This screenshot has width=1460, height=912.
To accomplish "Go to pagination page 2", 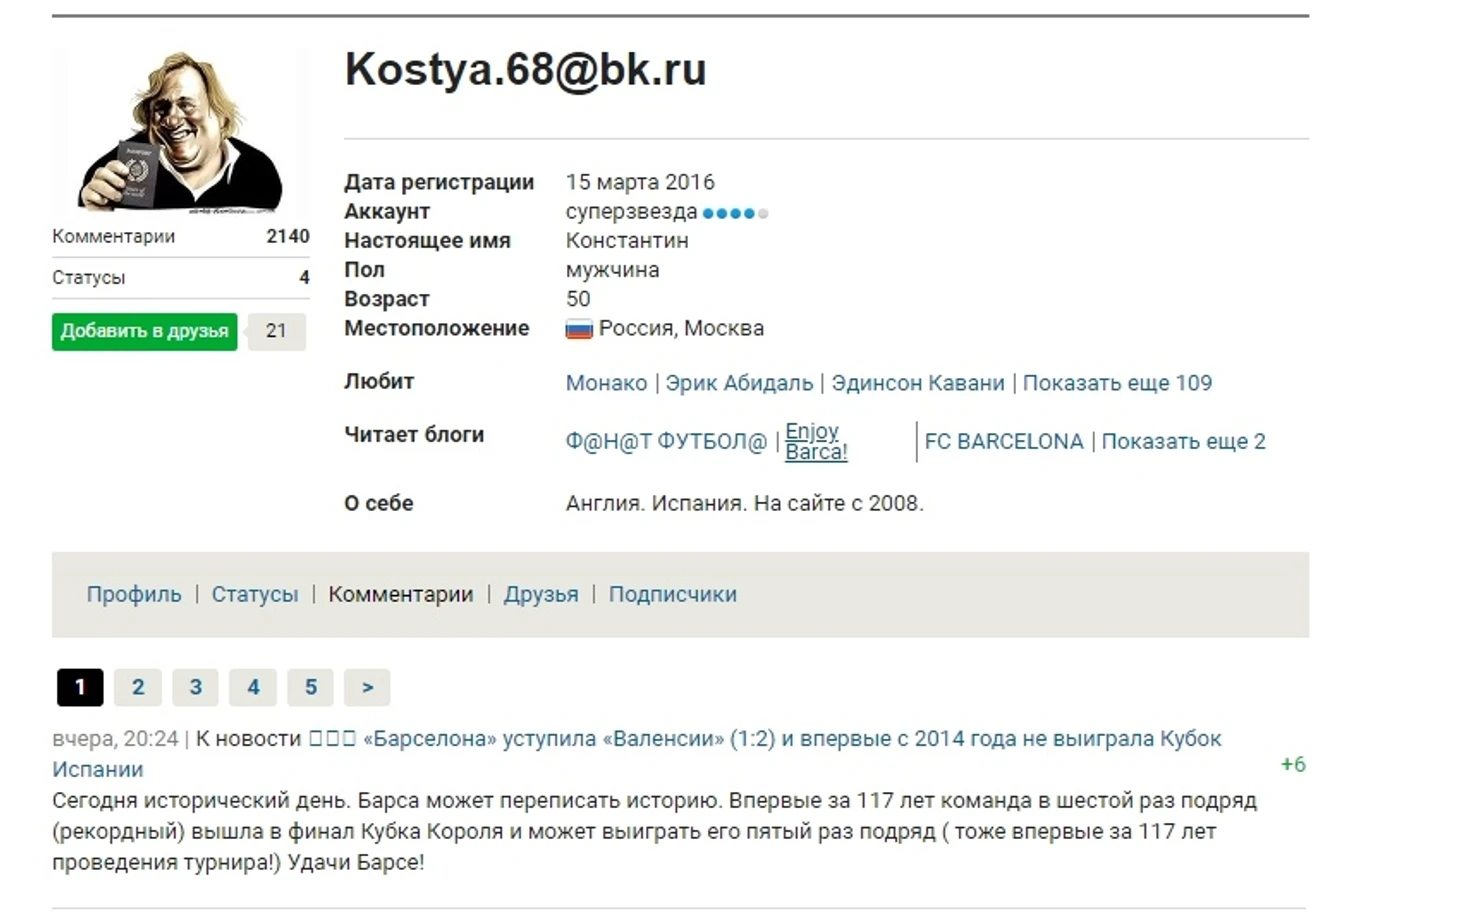I will pyautogui.click(x=138, y=687).
